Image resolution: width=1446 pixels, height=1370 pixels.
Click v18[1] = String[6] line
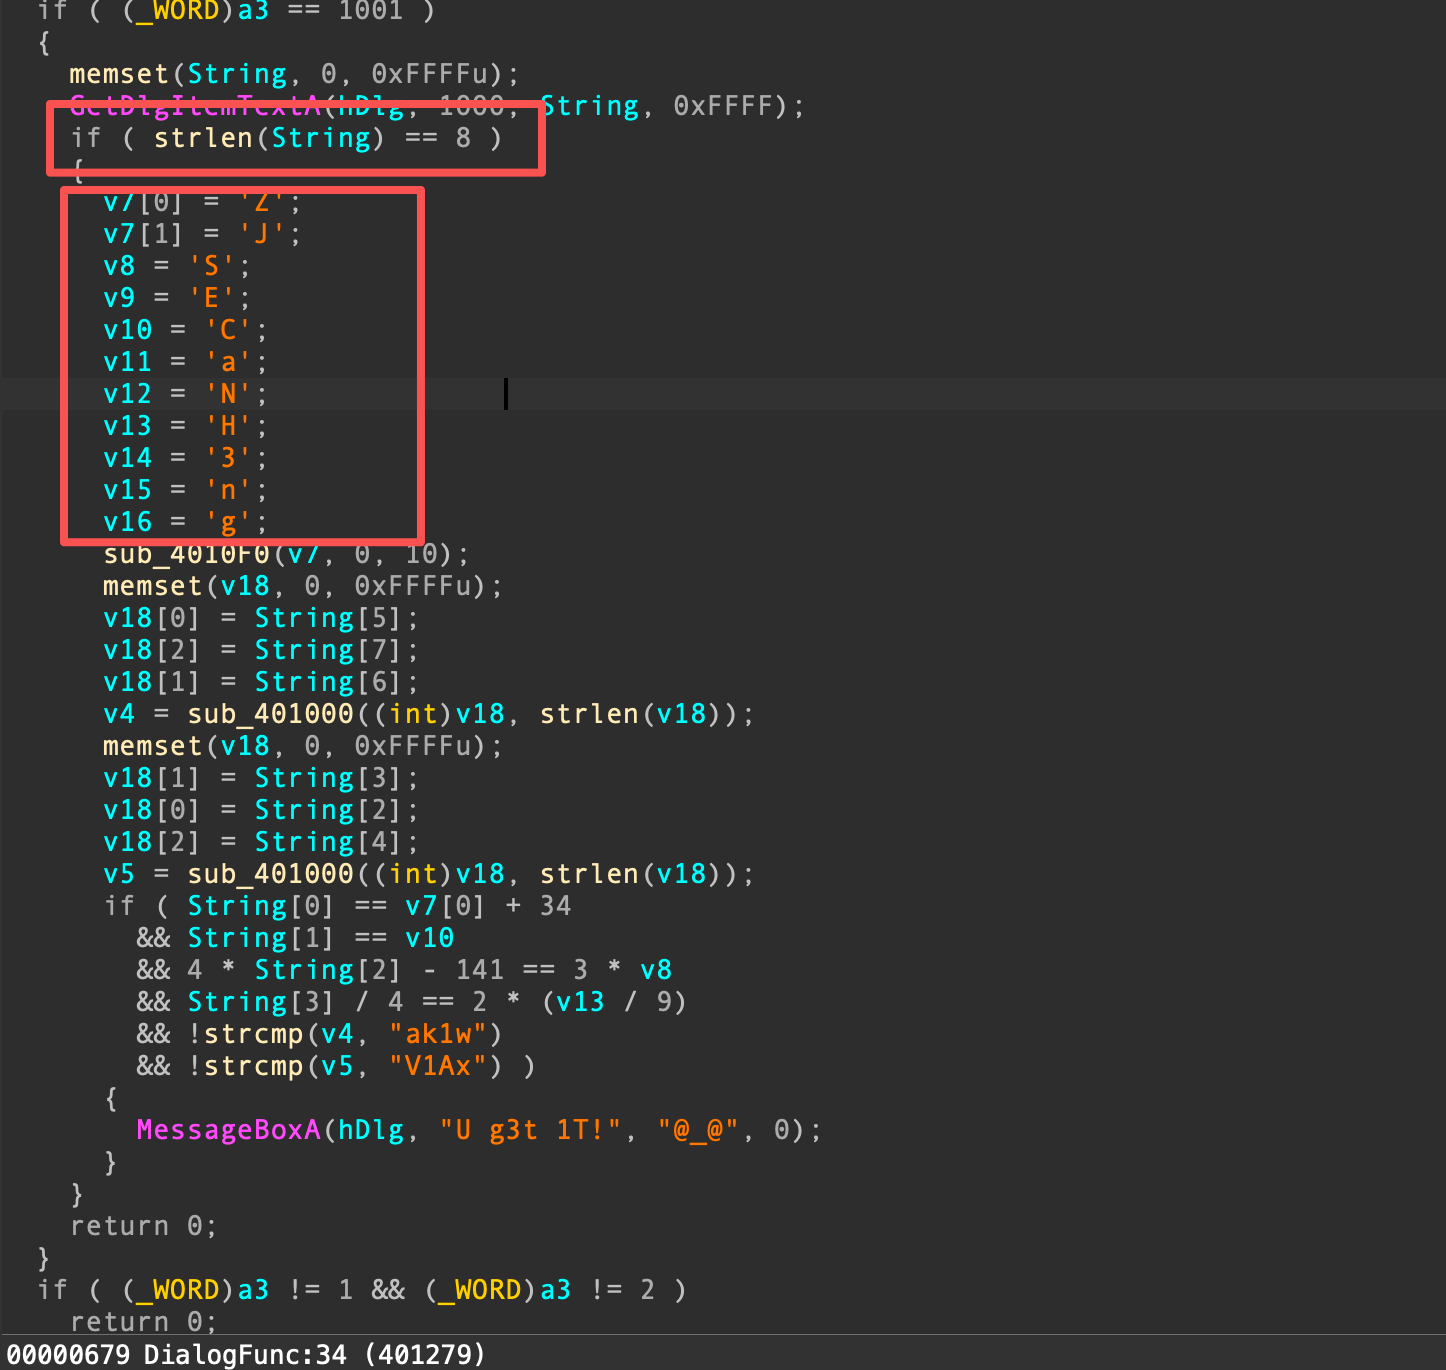point(260,682)
